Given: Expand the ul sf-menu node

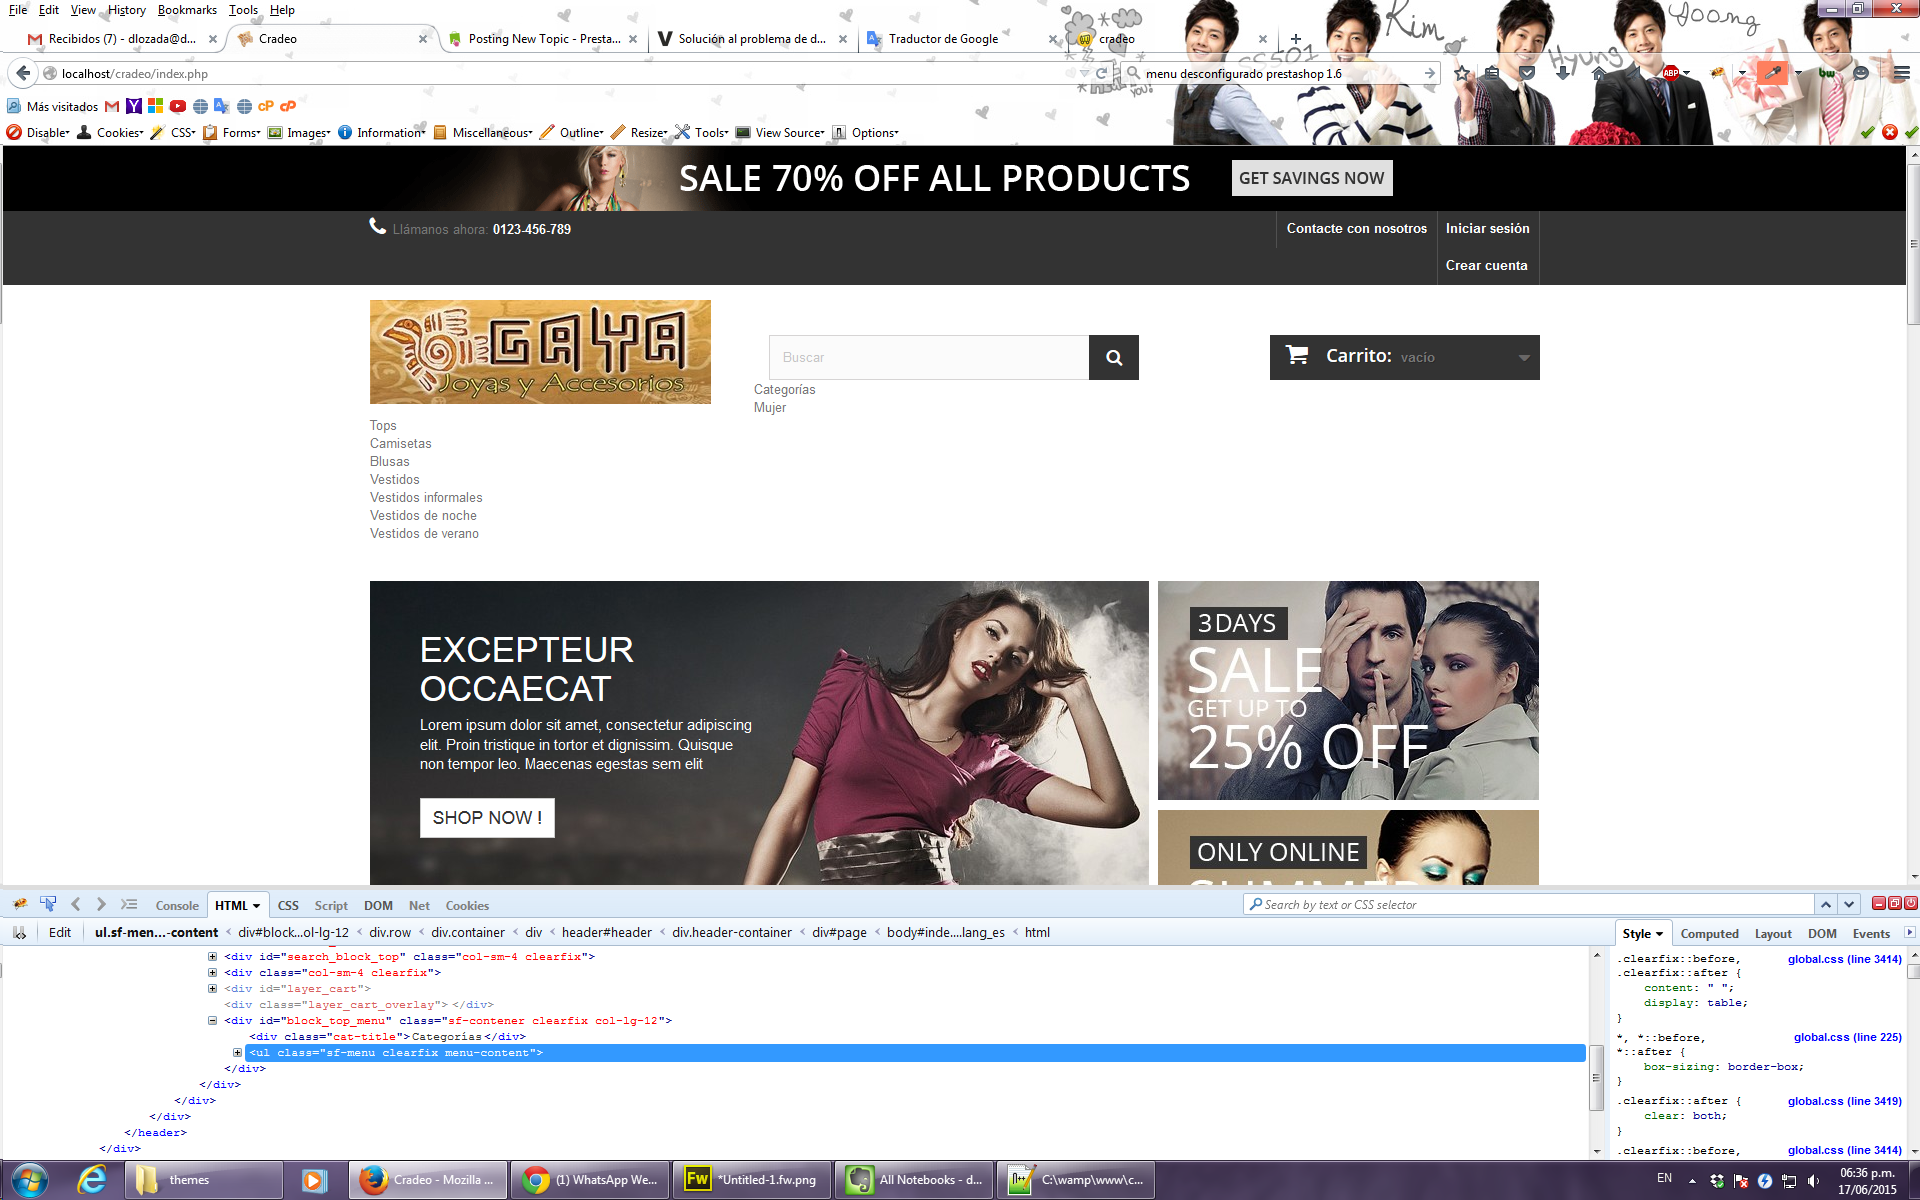Looking at the screenshot, I should (237, 1053).
